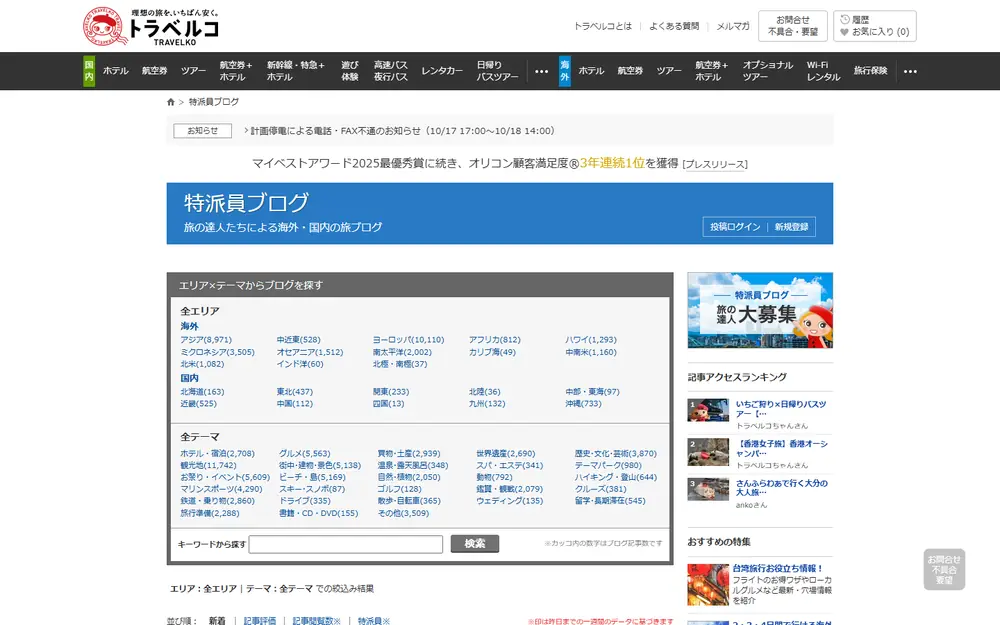
Task: Sort by 特派員
Action: pyautogui.click(x=374, y=621)
